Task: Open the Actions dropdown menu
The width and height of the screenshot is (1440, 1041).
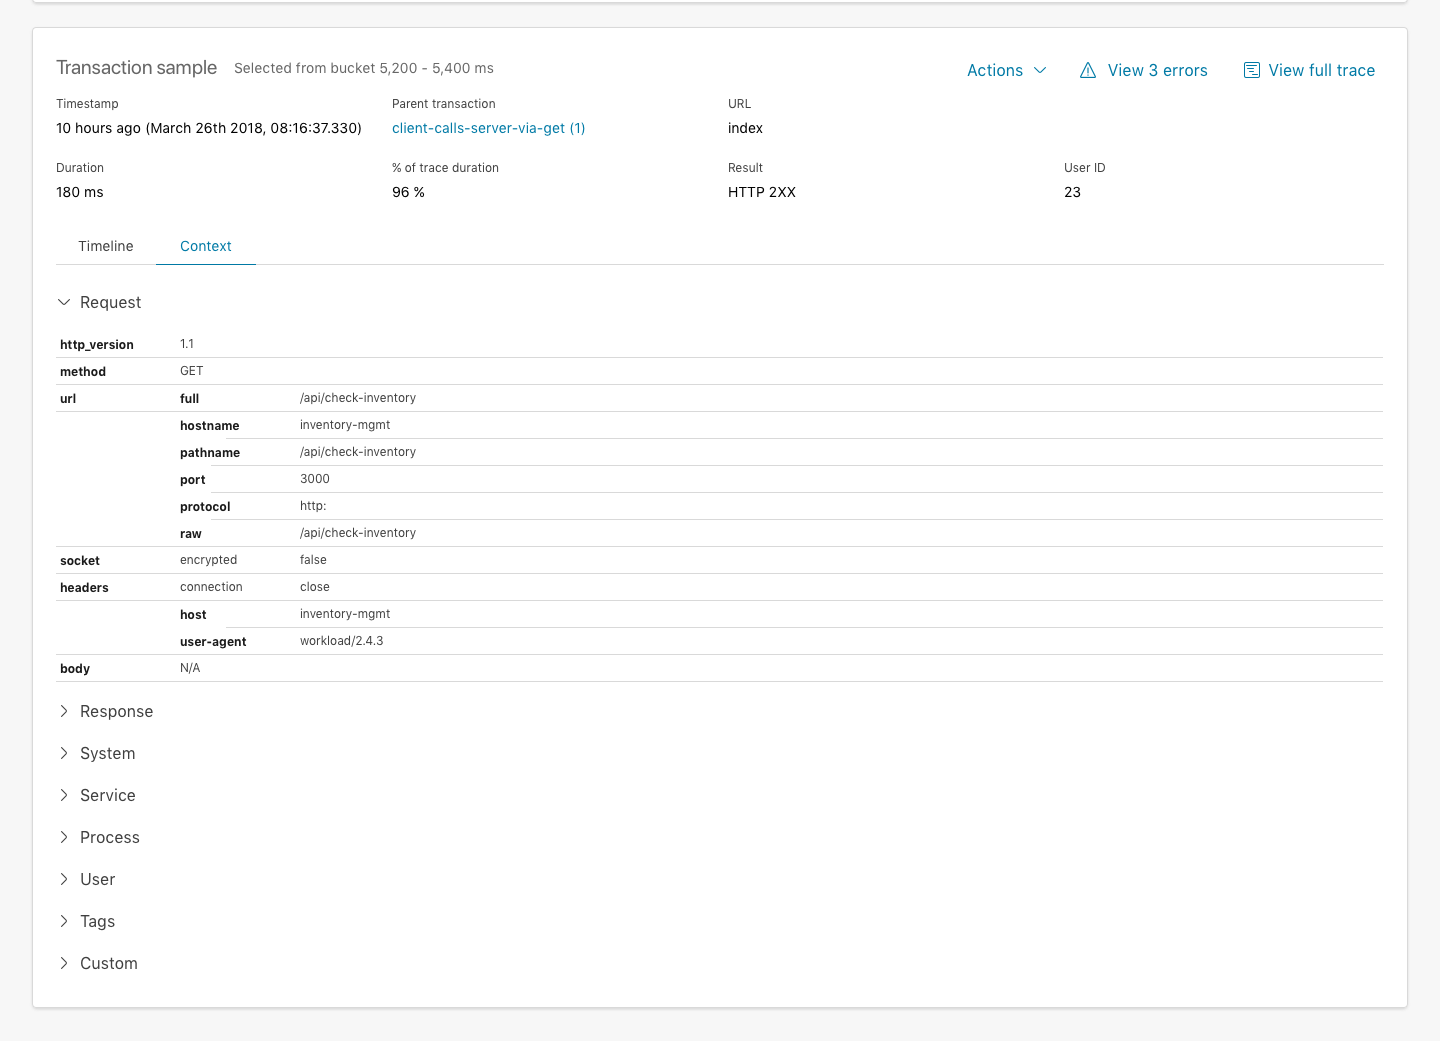Action: coord(1005,70)
